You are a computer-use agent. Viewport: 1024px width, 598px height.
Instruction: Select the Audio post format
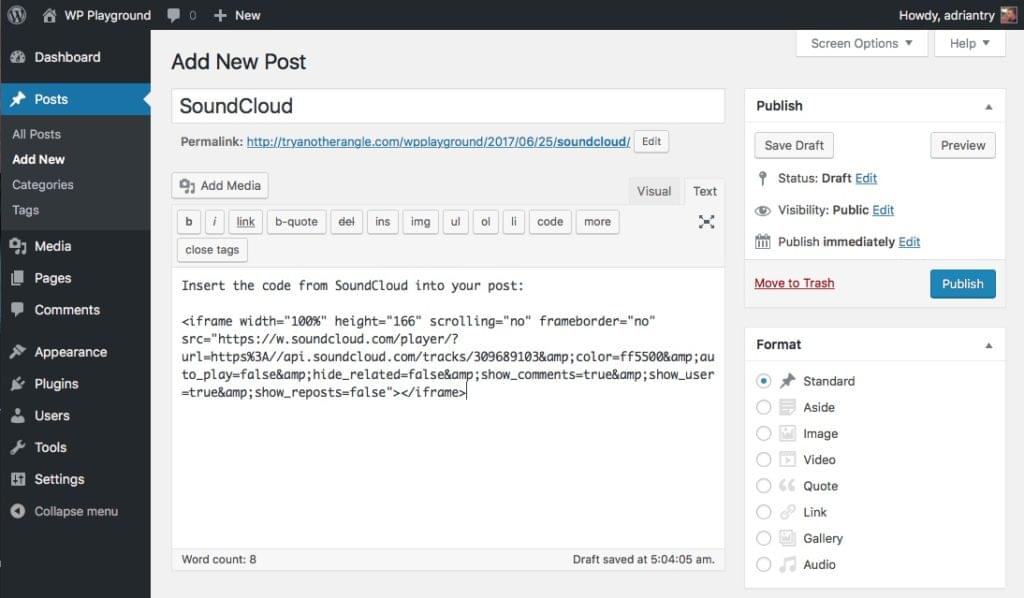click(763, 564)
